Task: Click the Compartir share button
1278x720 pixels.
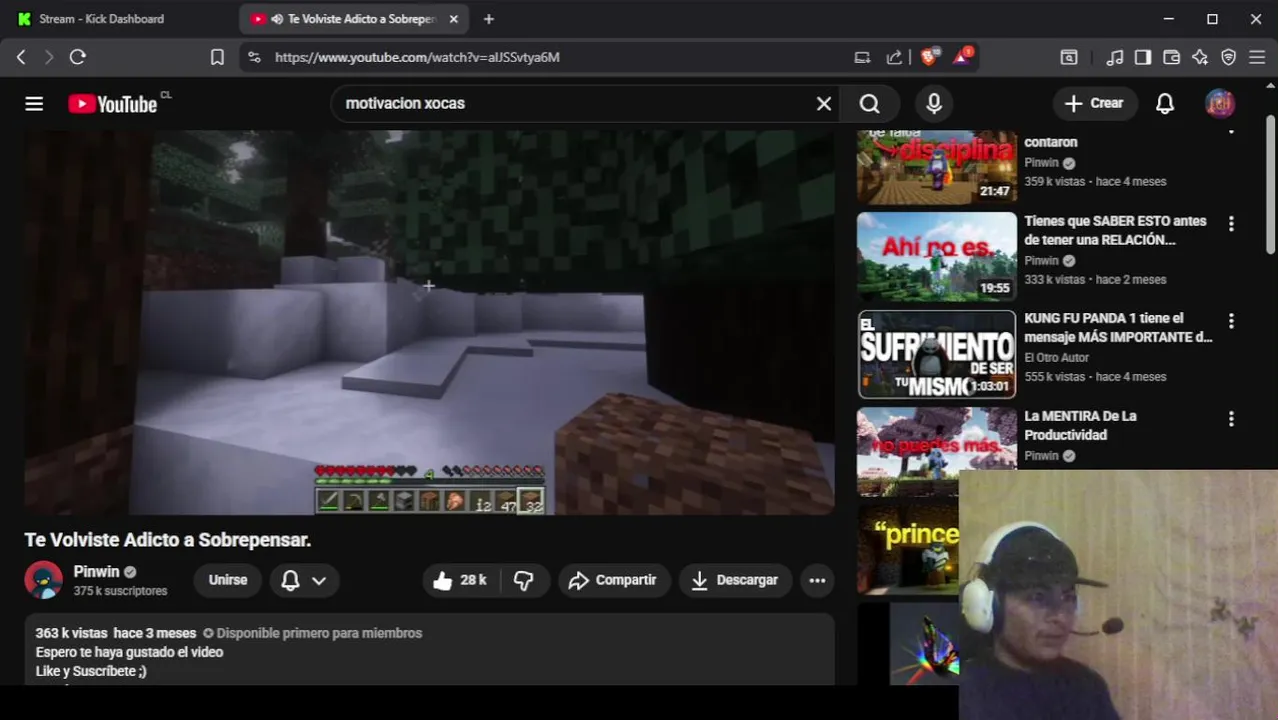Action: tap(613, 580)
